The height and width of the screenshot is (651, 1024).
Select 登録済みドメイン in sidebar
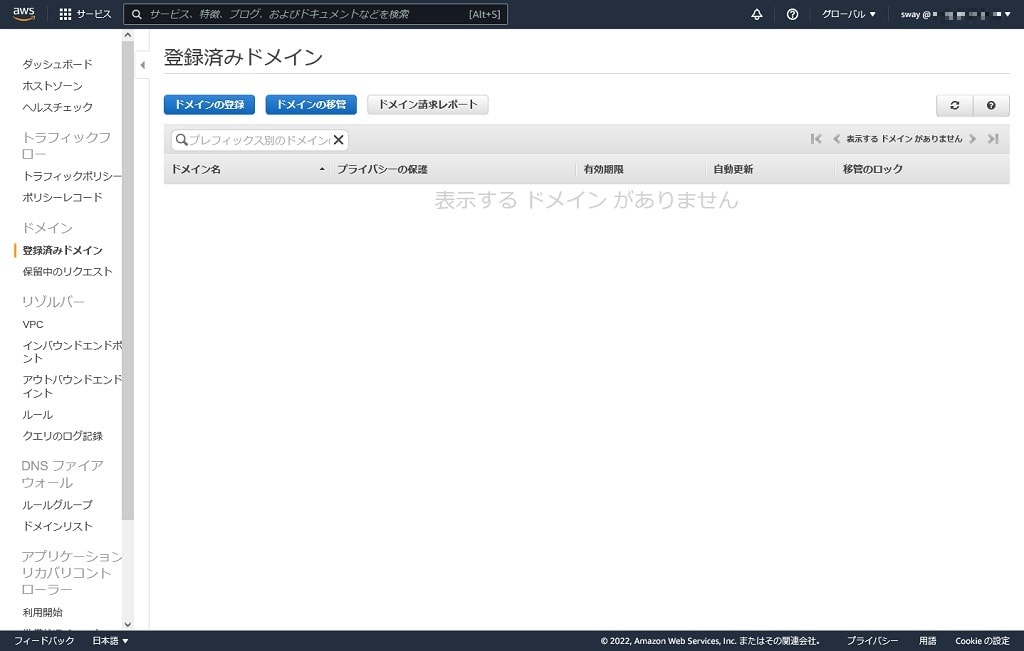pos(62,250)
